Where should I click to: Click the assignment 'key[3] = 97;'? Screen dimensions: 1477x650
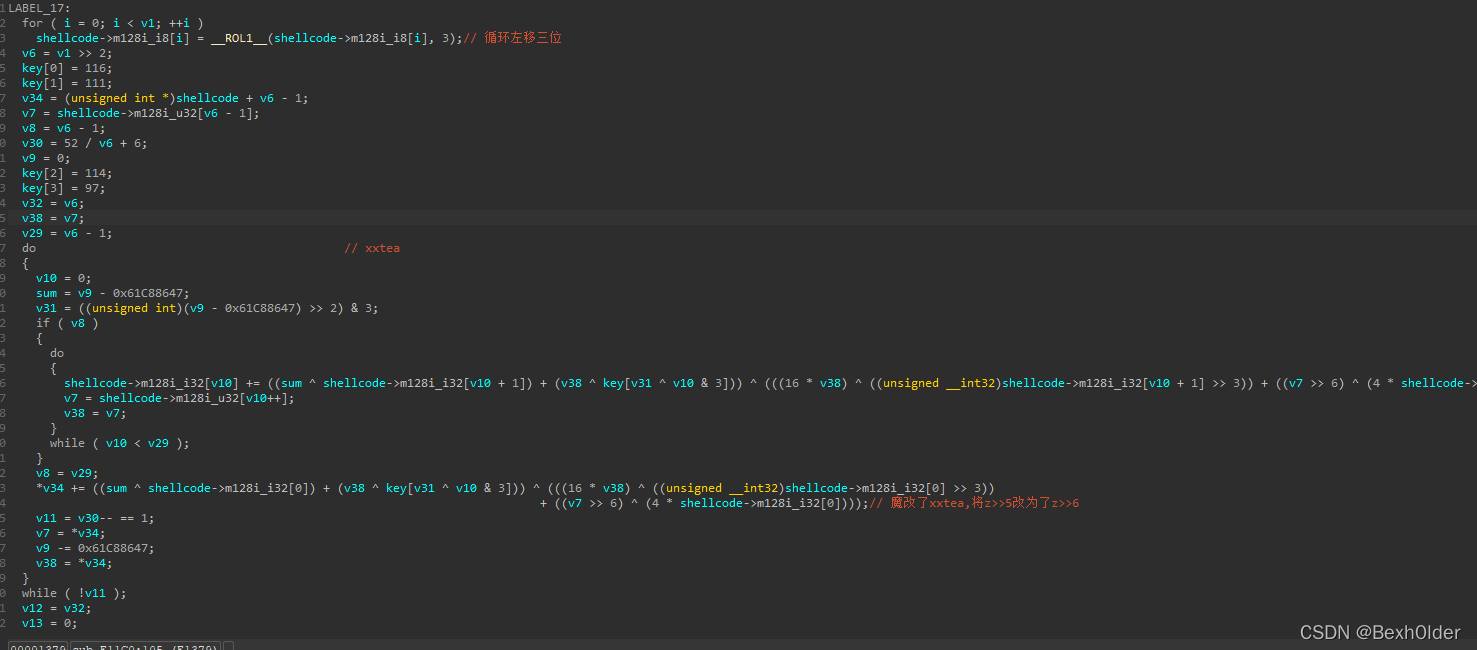tap(64, 188)
